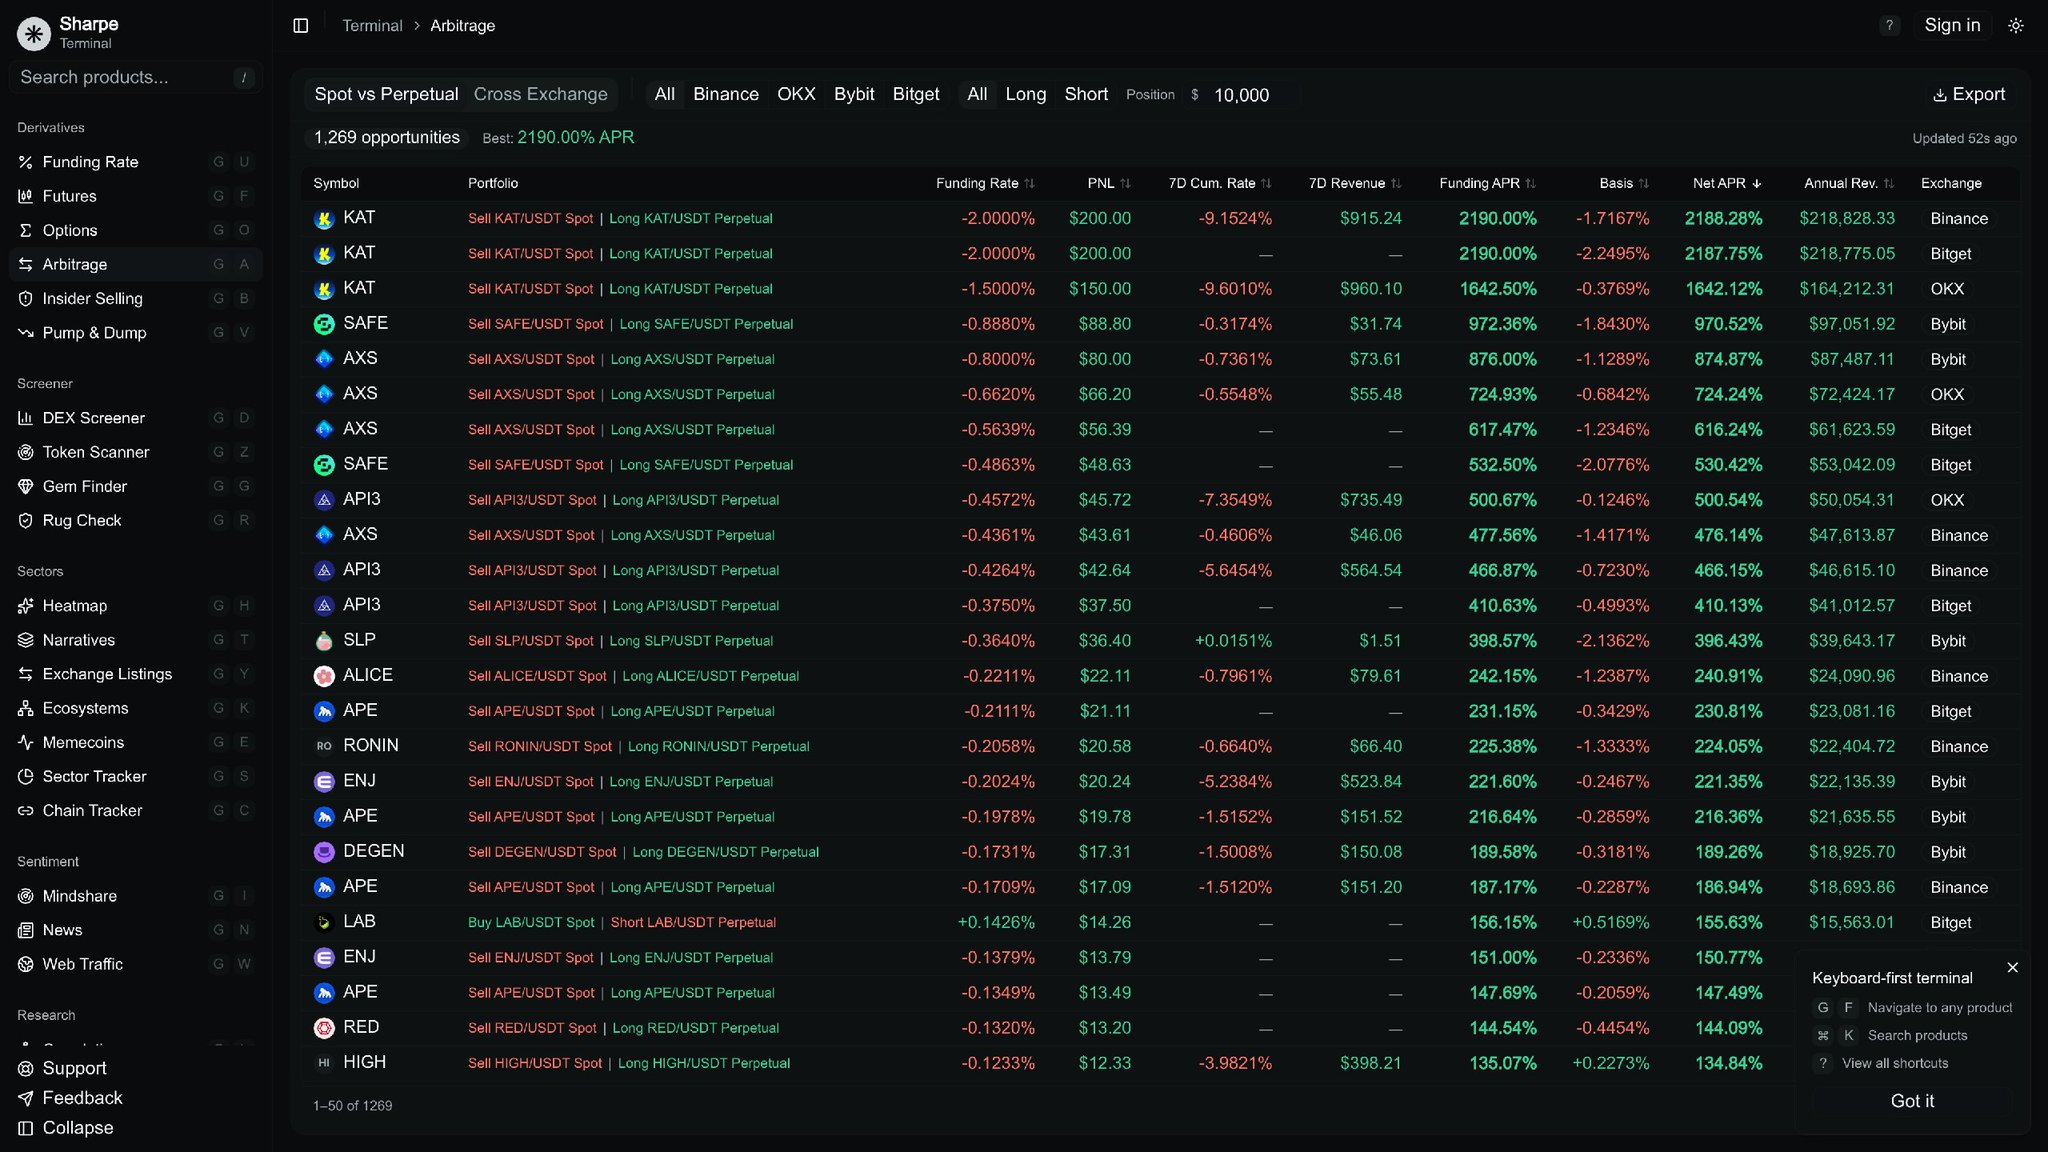
Task: Open the help question mark icon
Action: pos(1888,26)
